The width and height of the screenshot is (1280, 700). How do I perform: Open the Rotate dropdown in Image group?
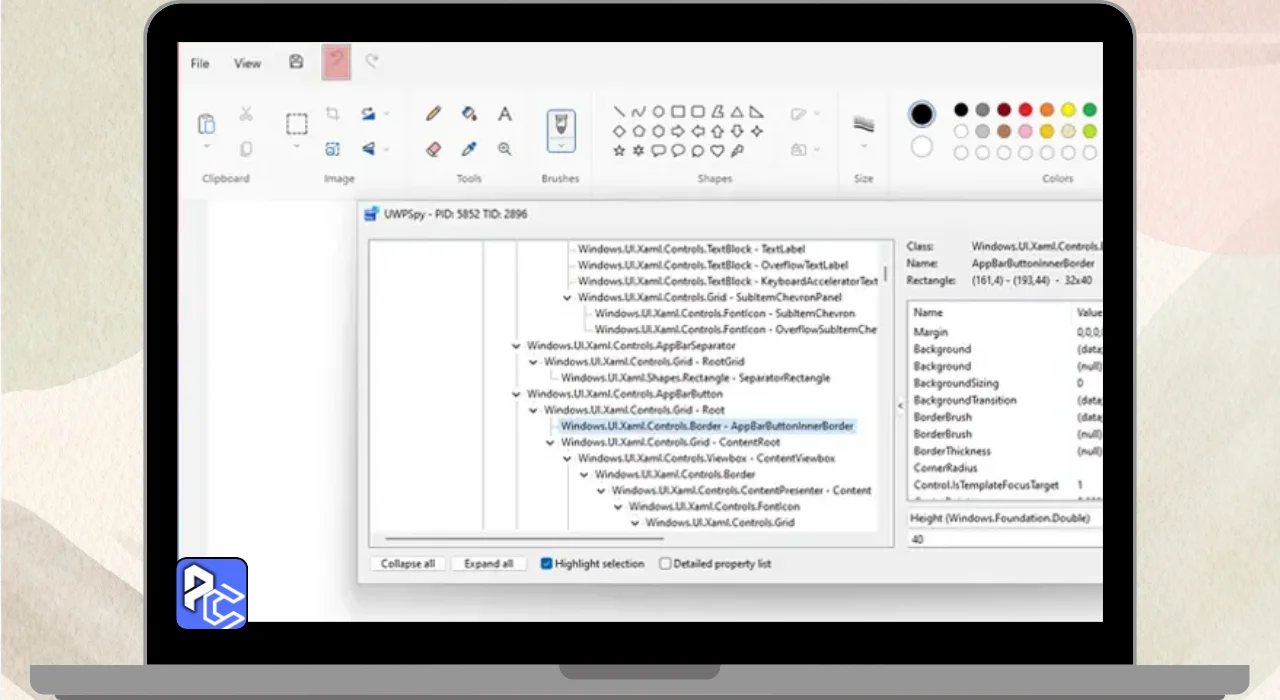(387, 114)
